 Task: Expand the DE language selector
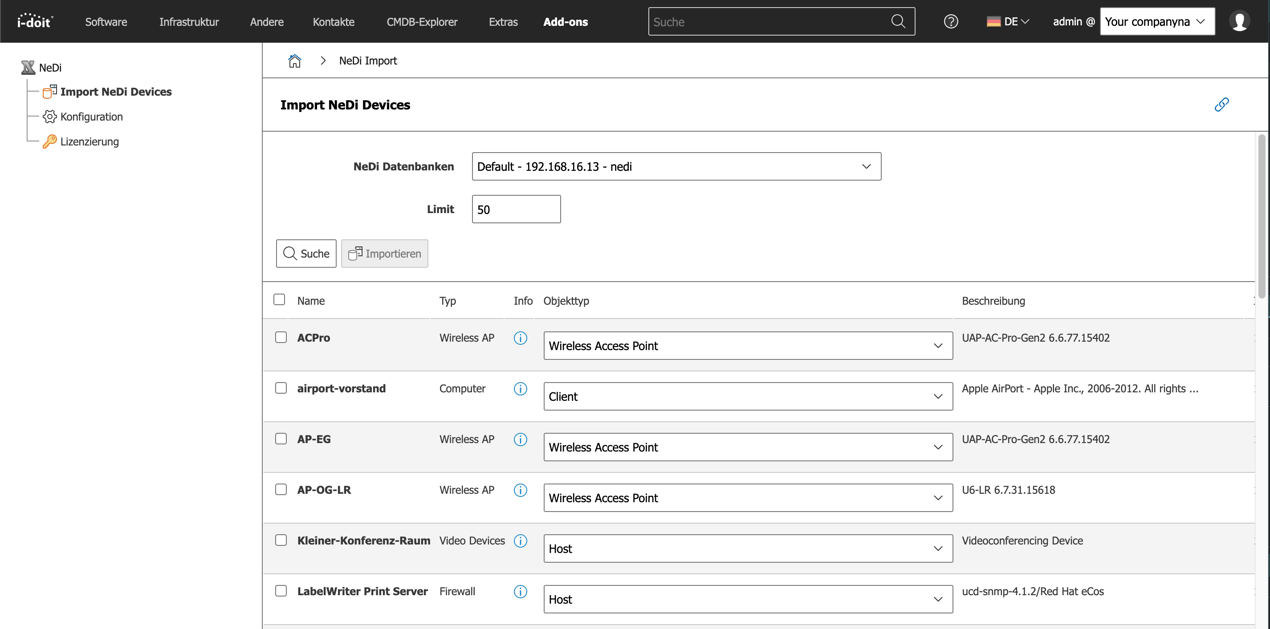point(1007,21)
